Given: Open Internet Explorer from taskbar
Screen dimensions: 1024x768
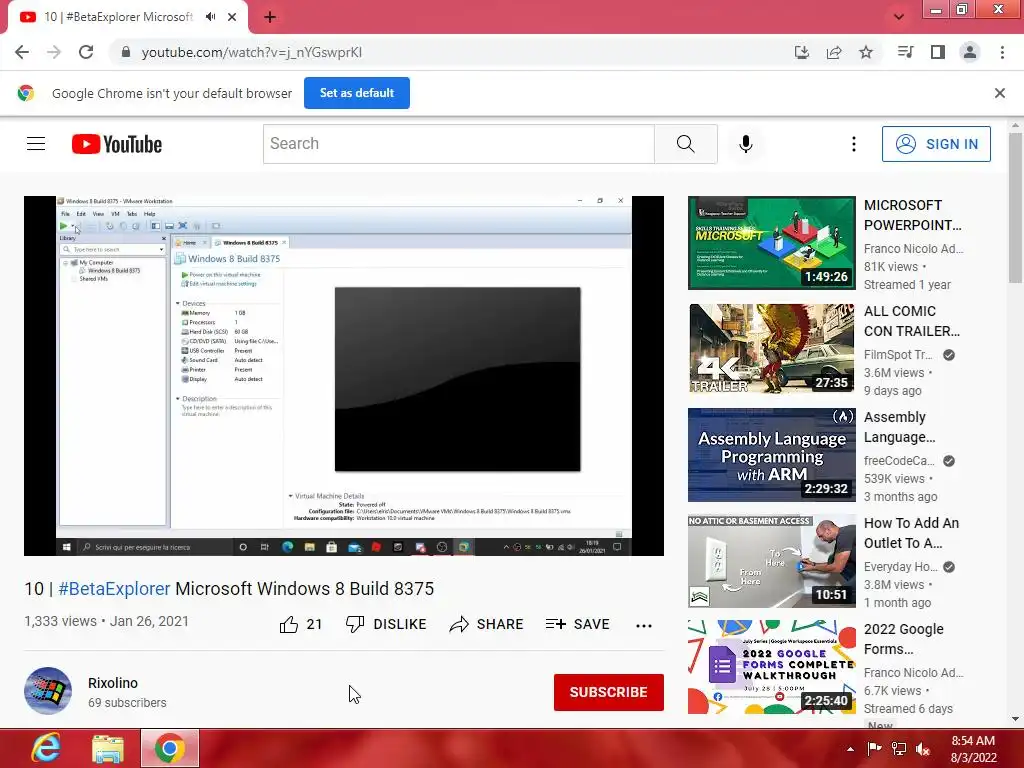Looking at the screenshot, I should coord(46,748).
